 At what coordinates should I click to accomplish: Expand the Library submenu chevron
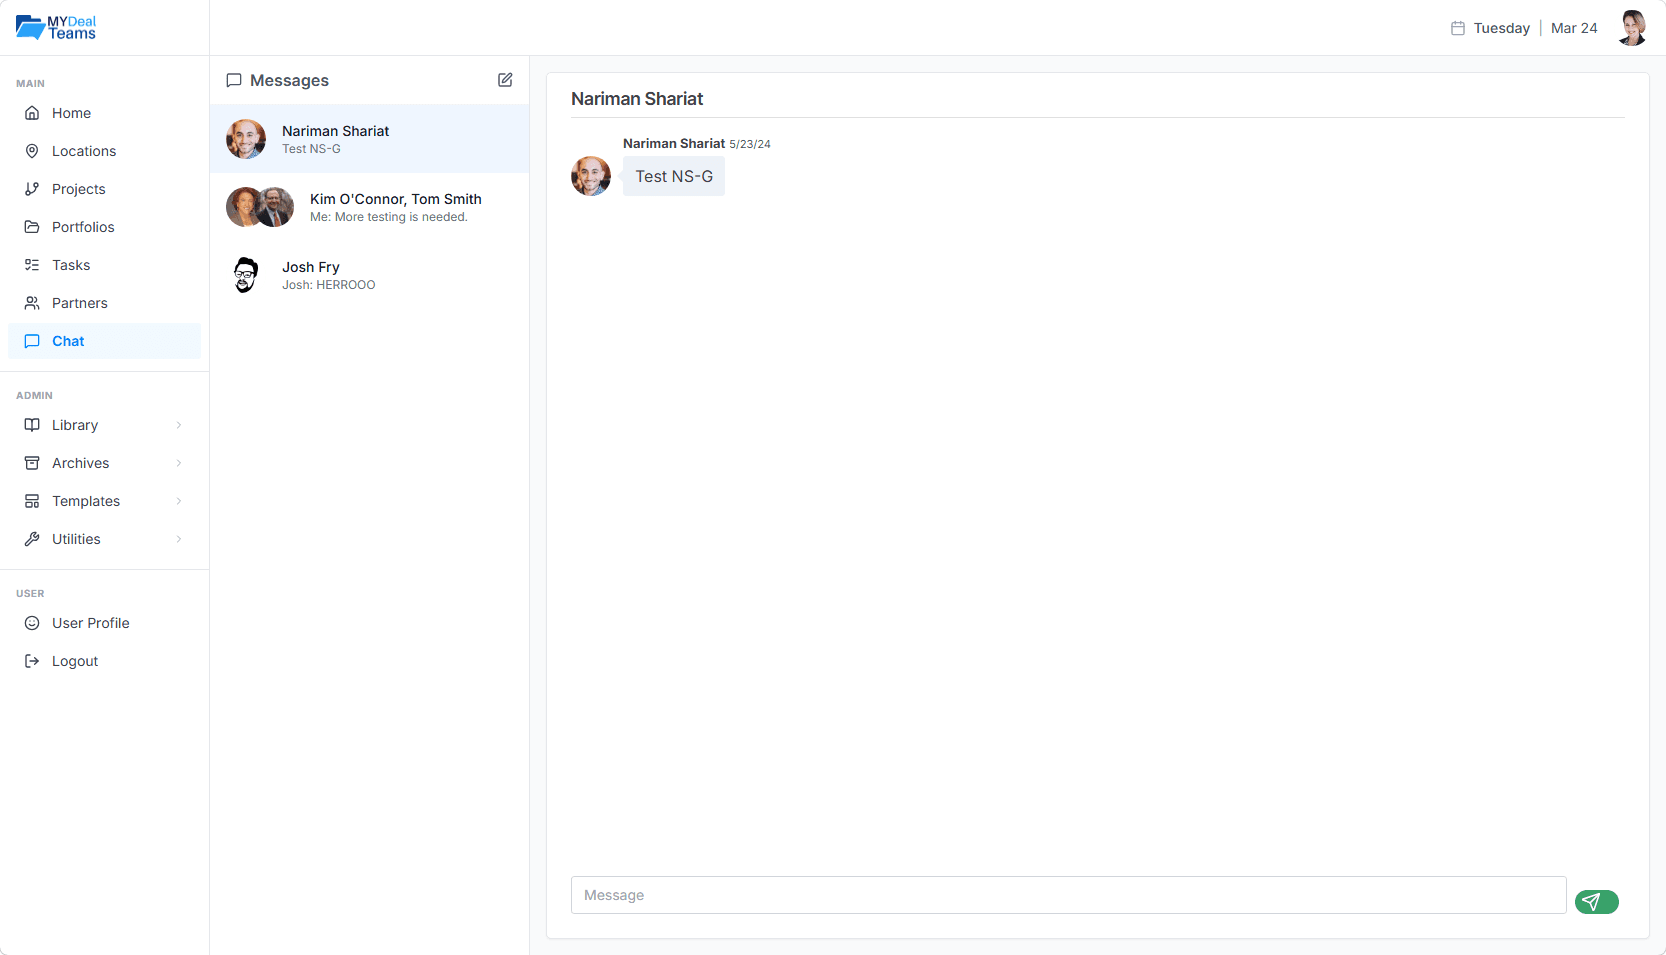tap(179, 425)
